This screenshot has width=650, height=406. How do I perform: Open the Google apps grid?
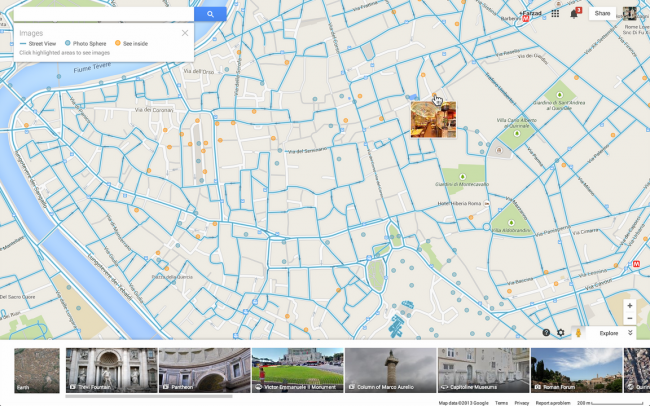(555, 14)
